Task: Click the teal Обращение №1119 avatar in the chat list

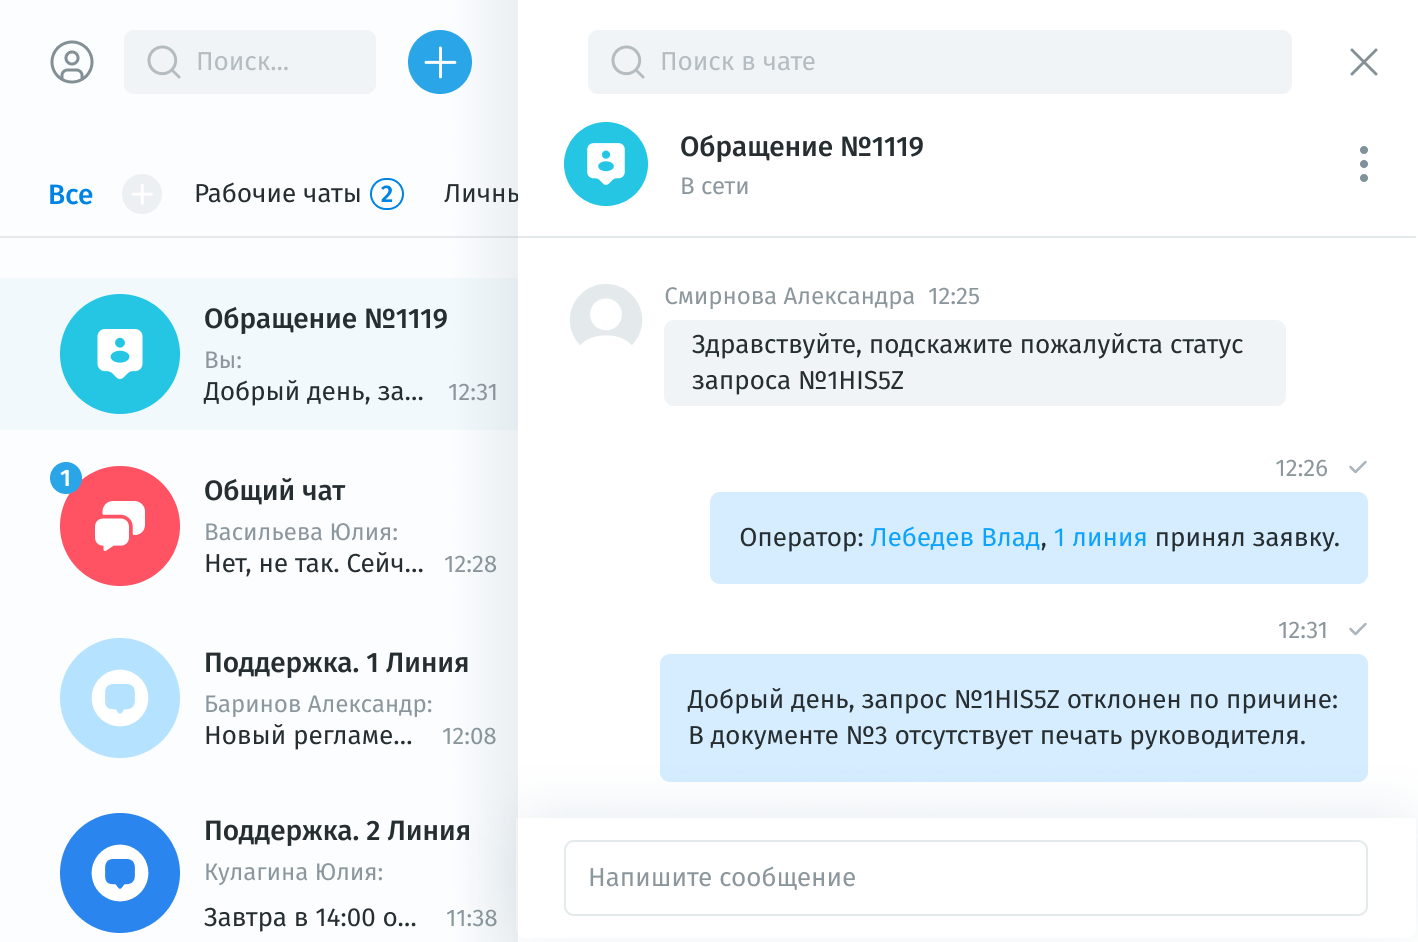Action: pyautogui.click(x=120, y=354)
